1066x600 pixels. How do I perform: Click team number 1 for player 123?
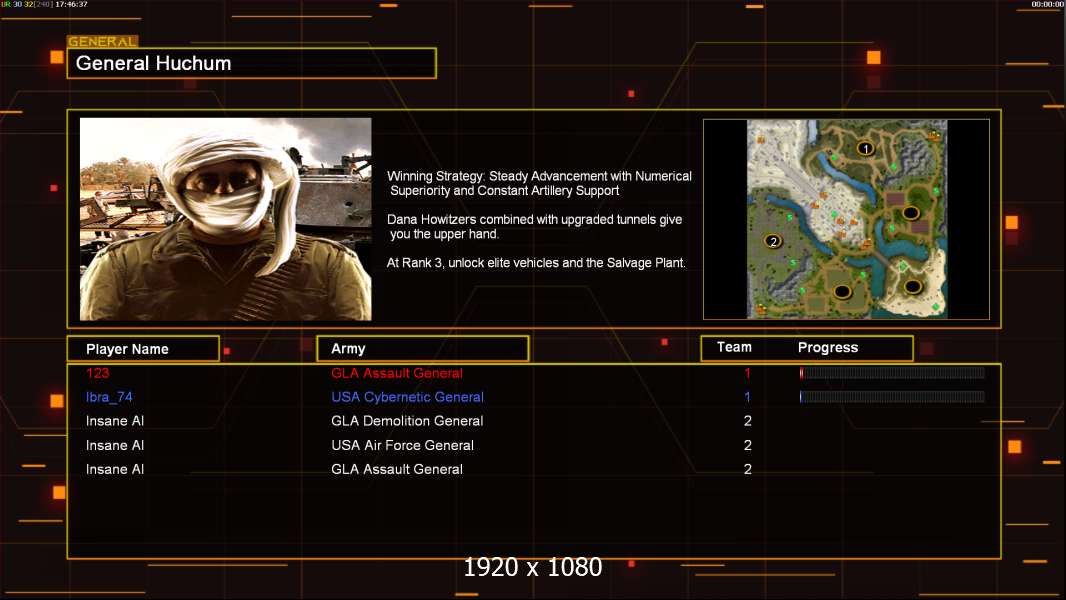pyautogui.click(x=747, y=372)
